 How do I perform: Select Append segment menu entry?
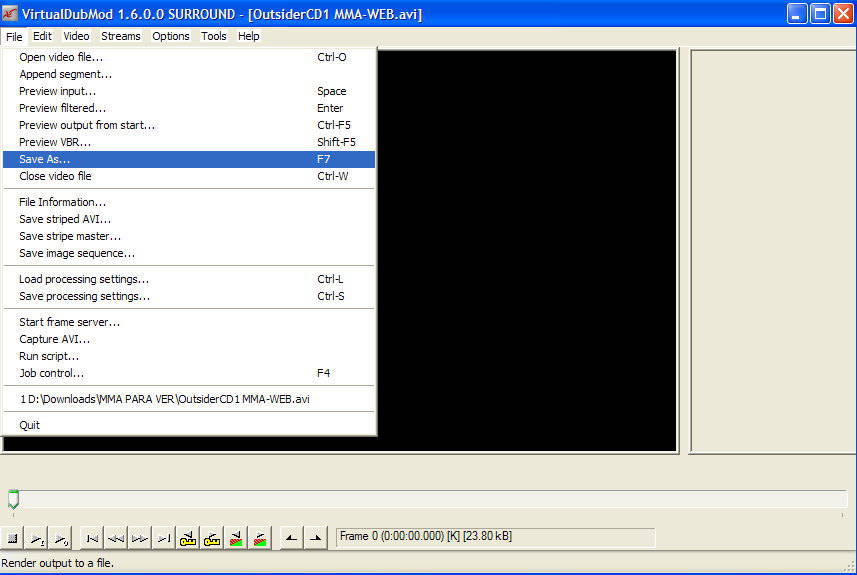(189, 74)
